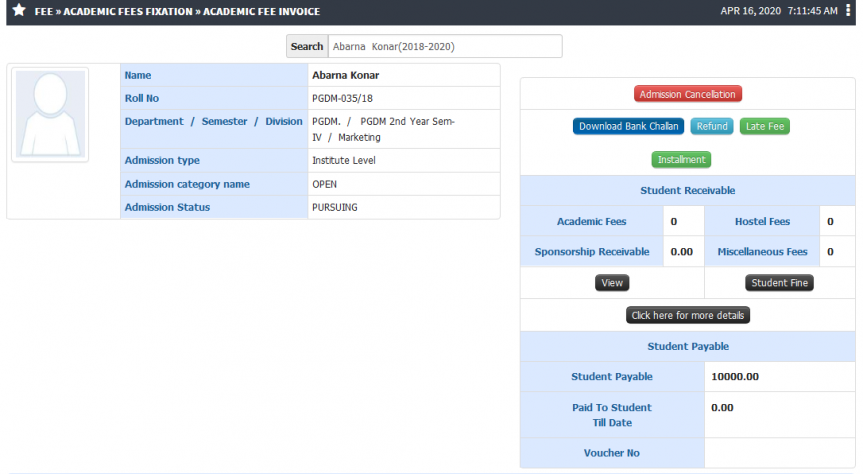Click the Hostel Fees label

click(762, 221)
